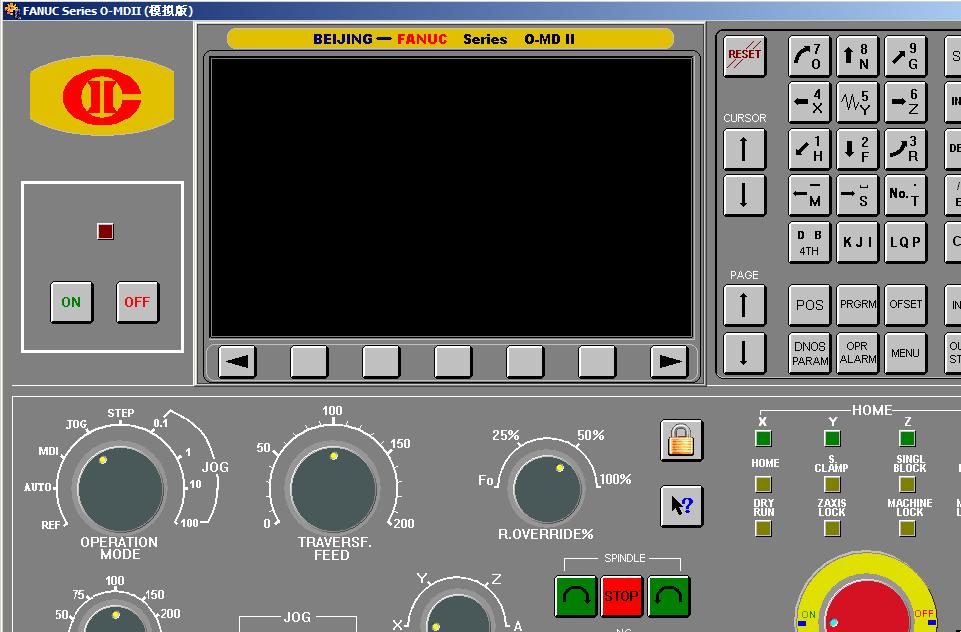961x632 pixels.
Task: Click the D B 4TH key
Action: (809, 242)
